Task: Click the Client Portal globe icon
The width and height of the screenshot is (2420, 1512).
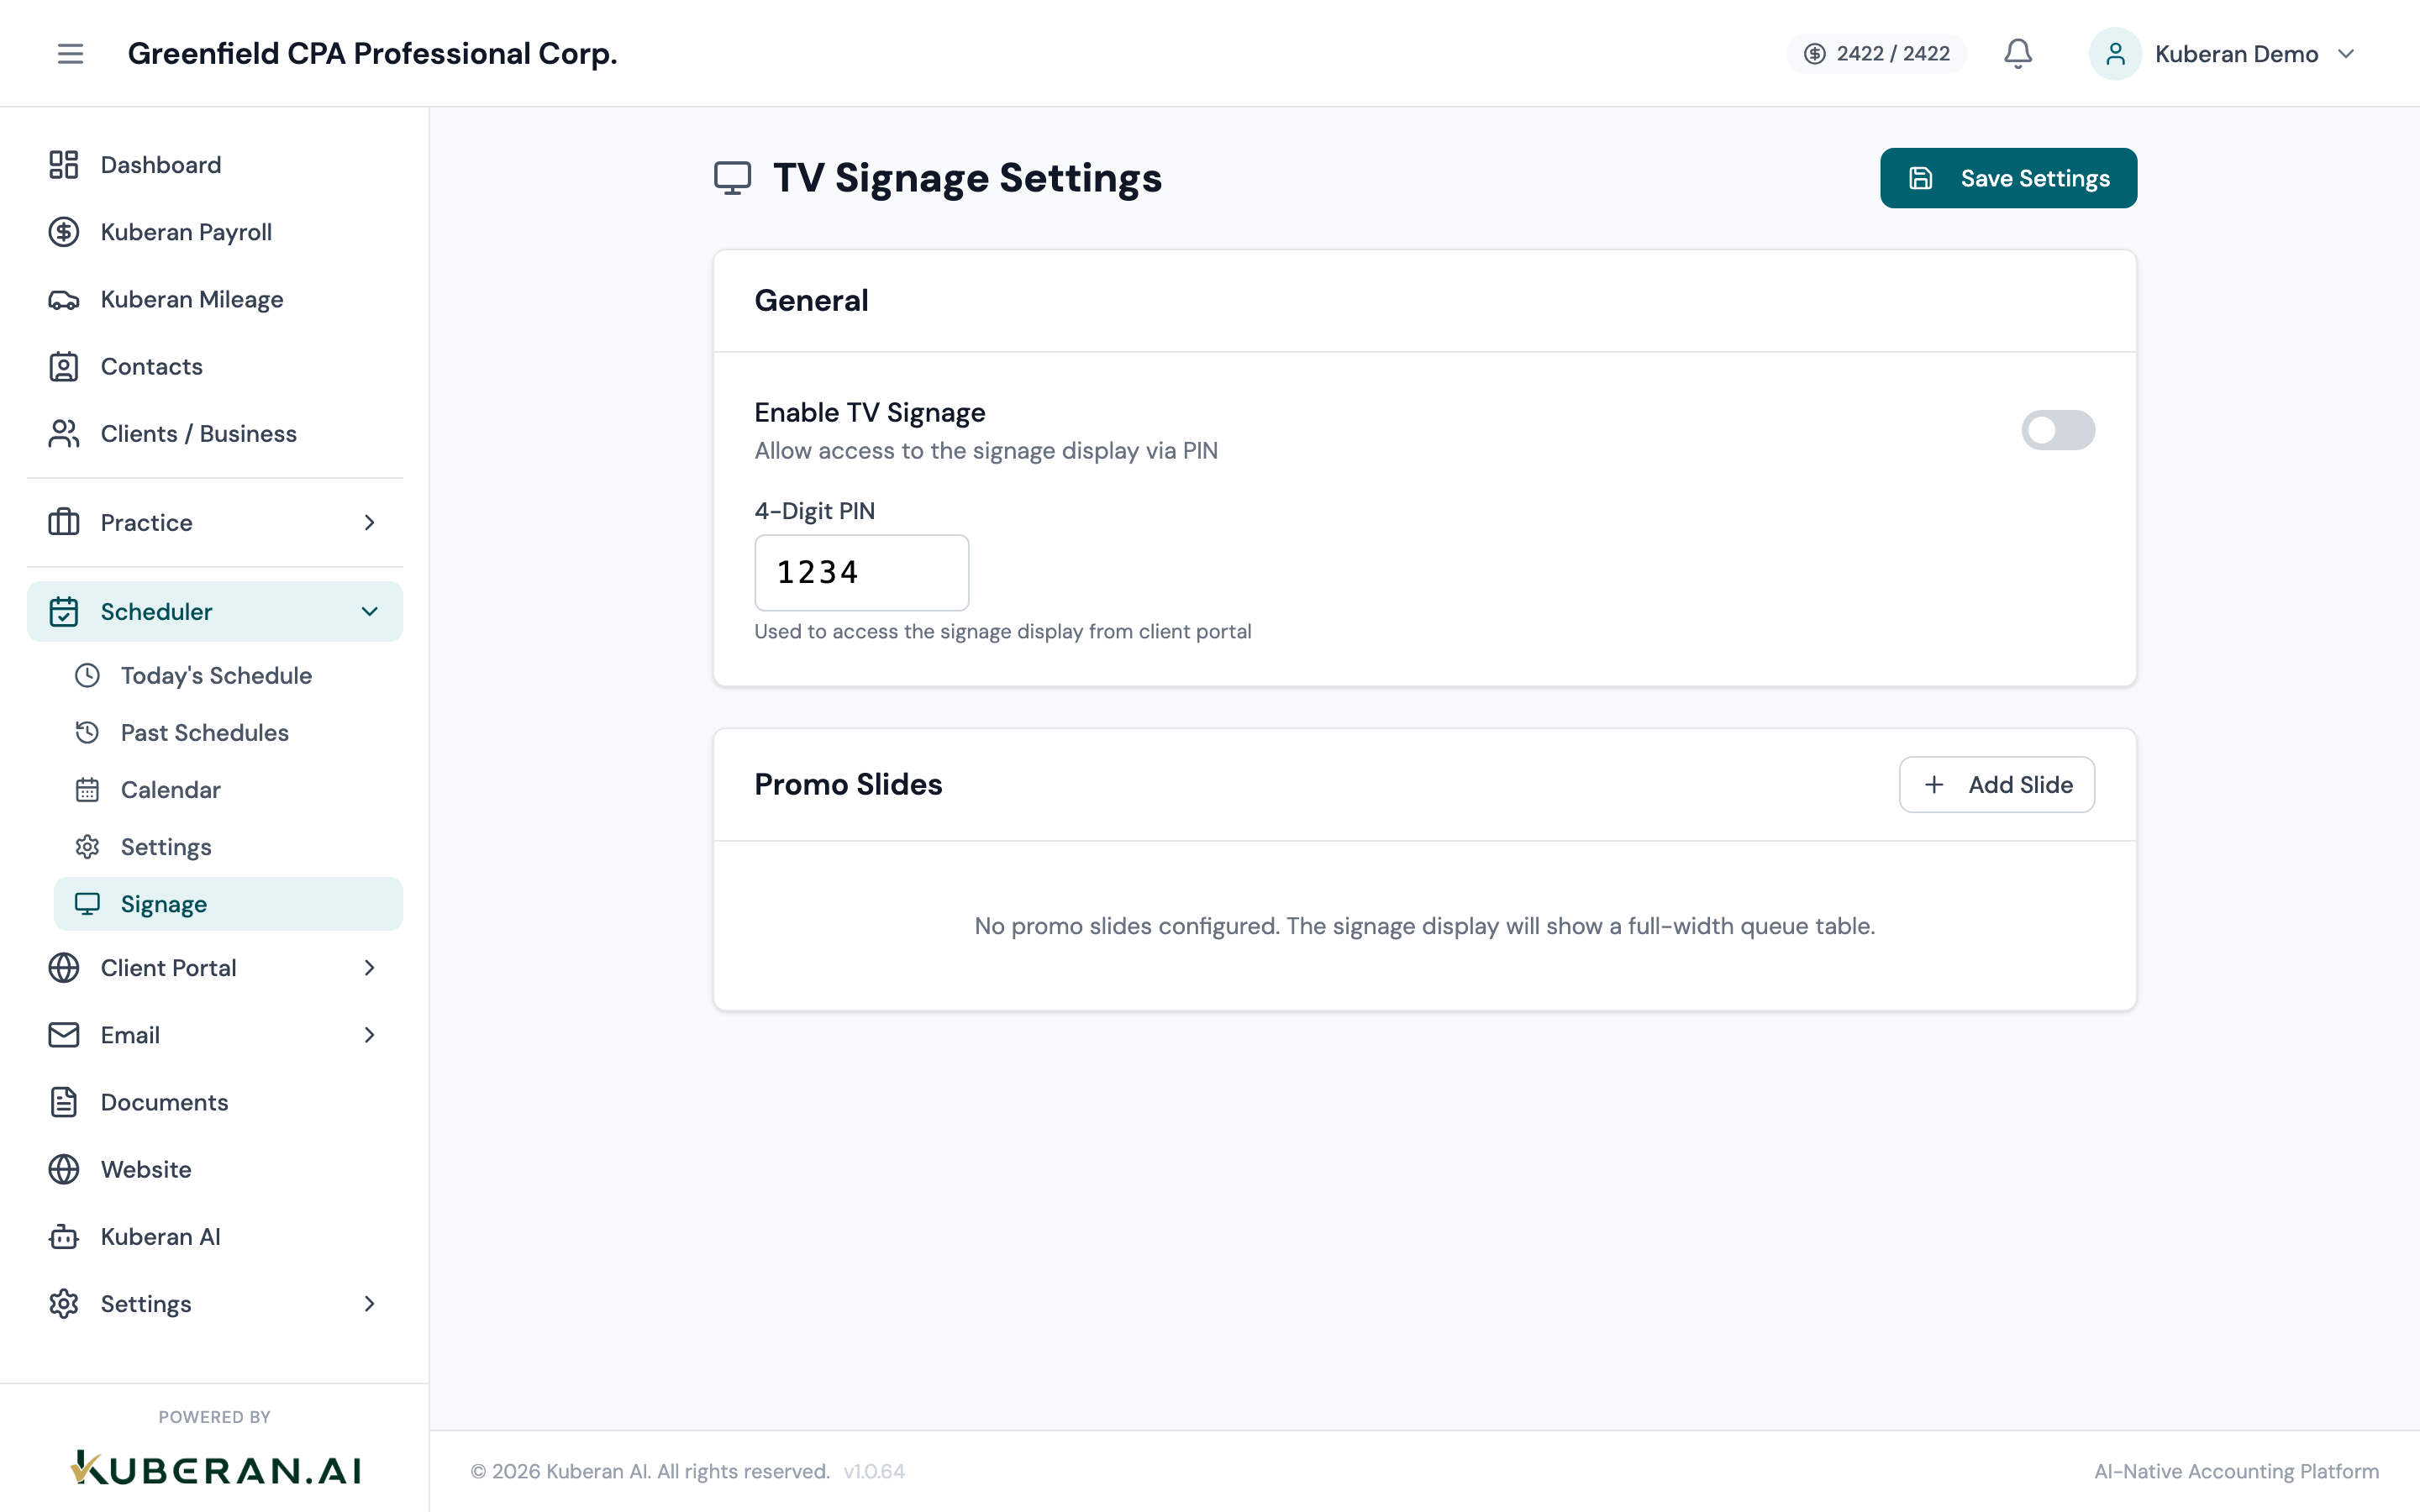Action: (64, 968)
